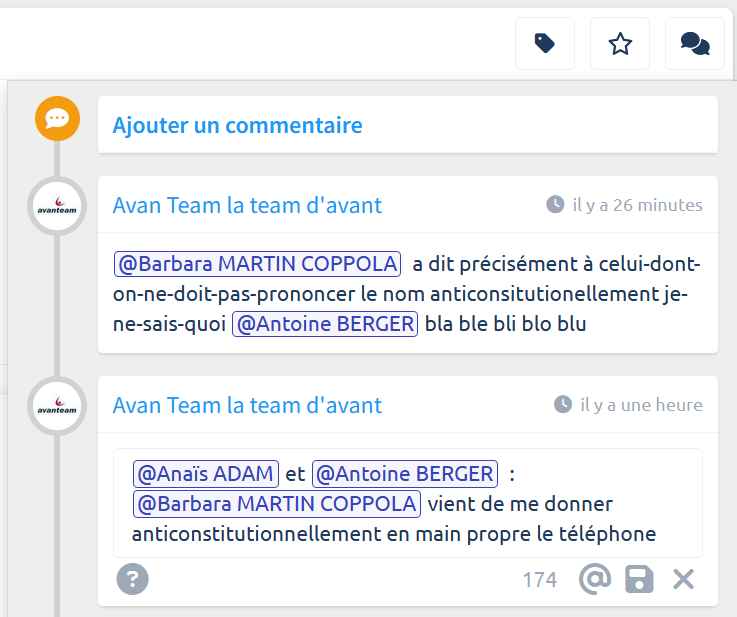Image resolution: width=737 pixels, height=617 pixels.
Task: Click the tag icon button
Action: [545, 44]
